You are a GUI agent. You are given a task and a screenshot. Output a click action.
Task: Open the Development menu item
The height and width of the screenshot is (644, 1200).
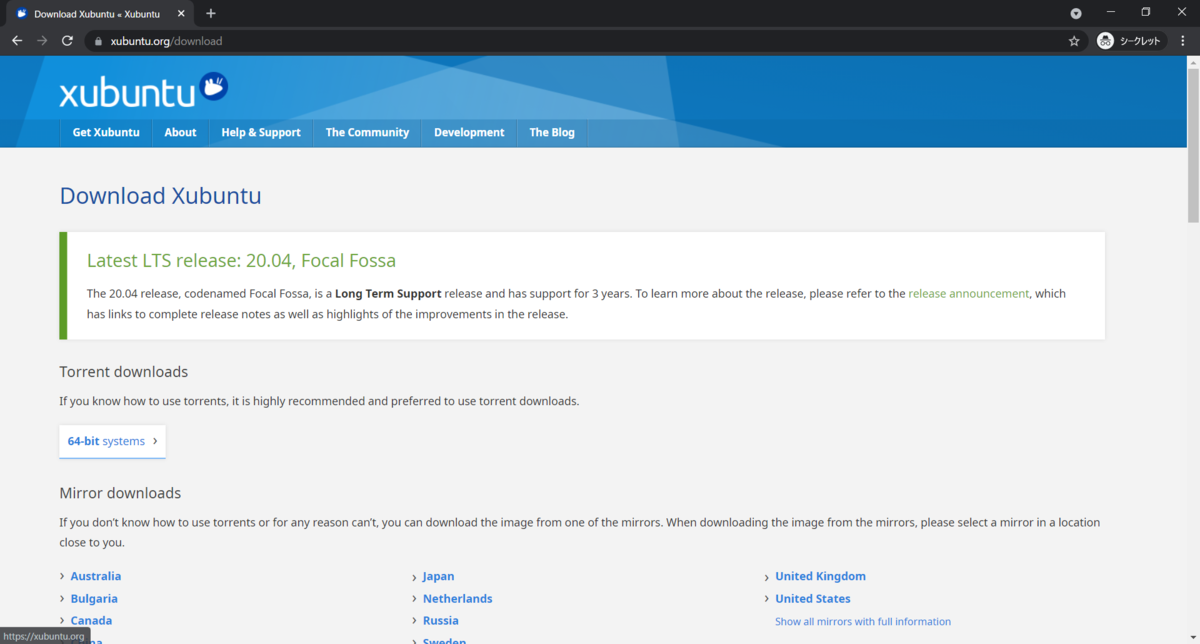tap(469, 132)
